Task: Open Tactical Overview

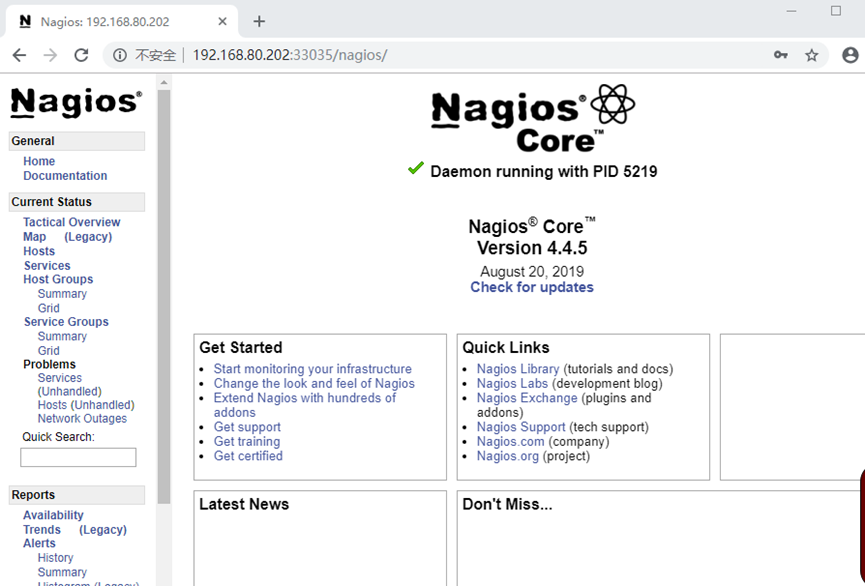Action: click(x=72, y=222)
